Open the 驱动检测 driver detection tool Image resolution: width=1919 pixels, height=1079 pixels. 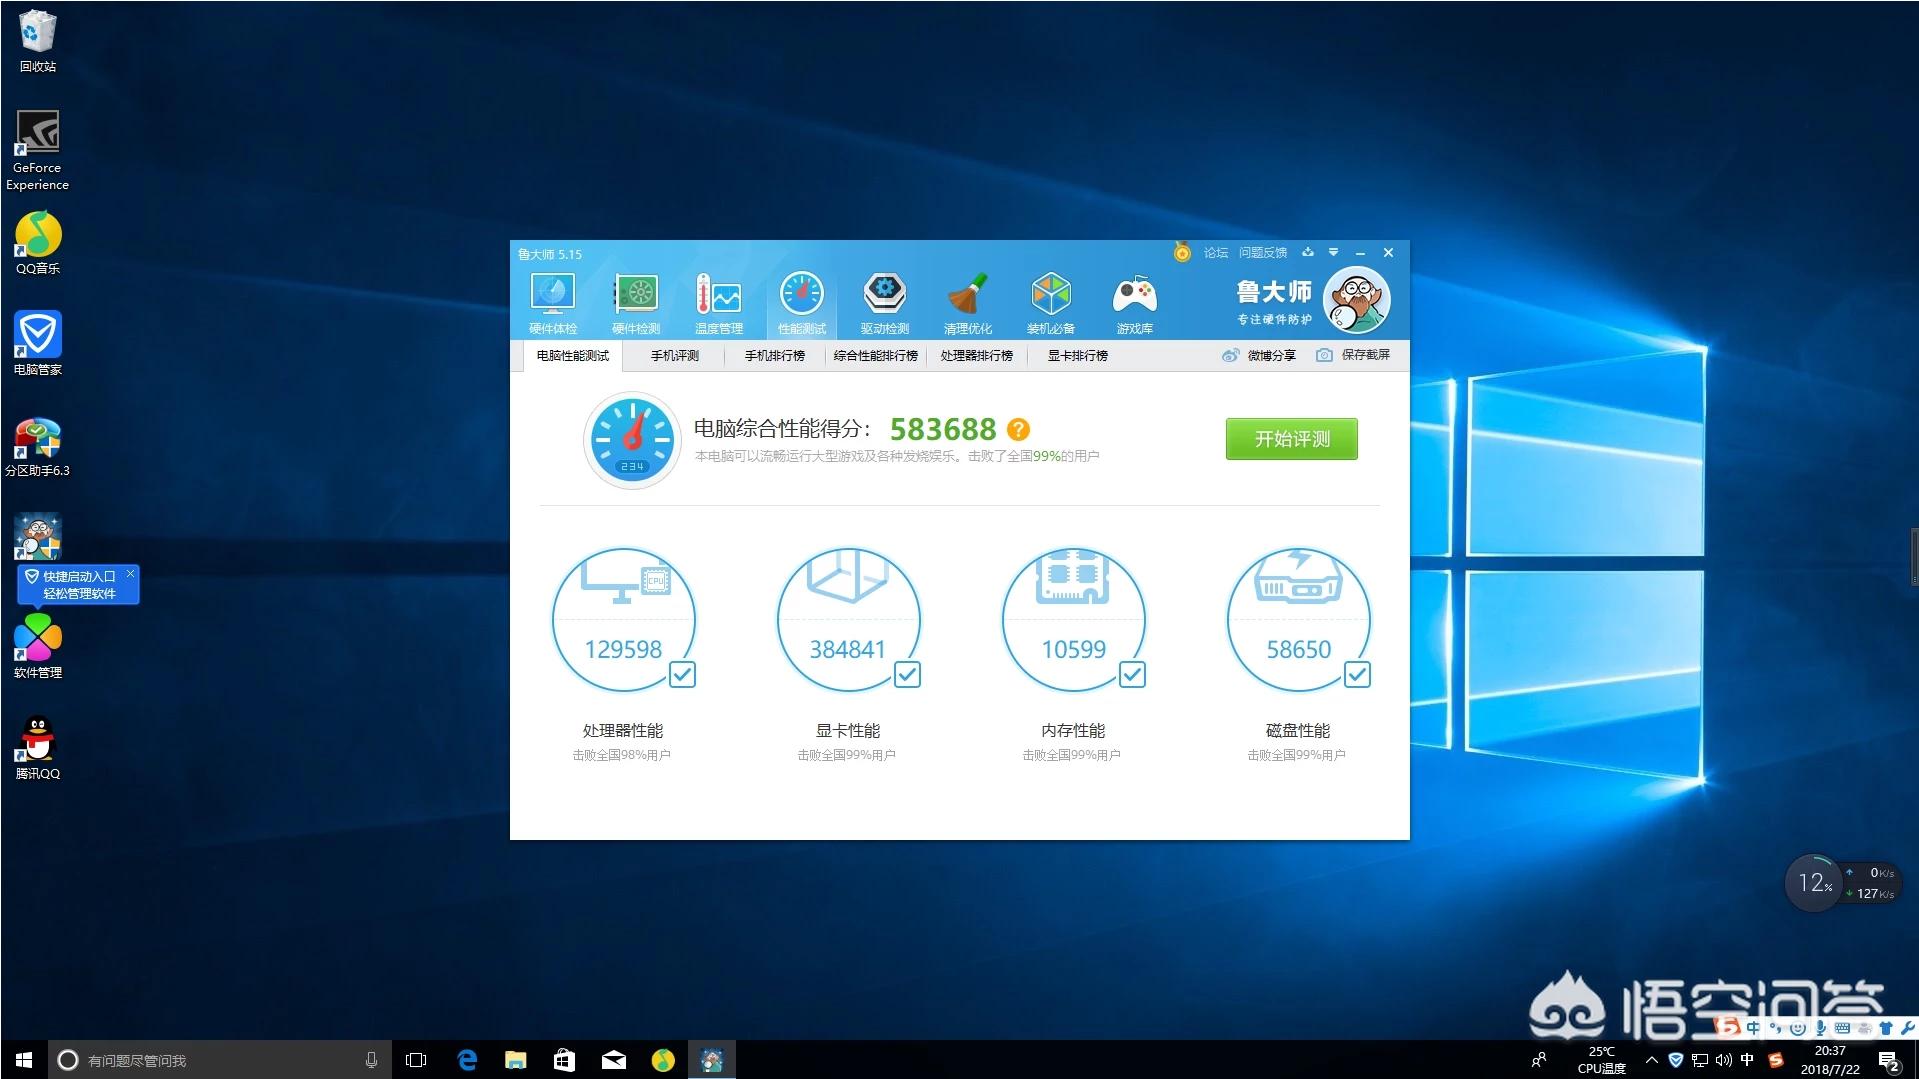[x=885, y=304]
